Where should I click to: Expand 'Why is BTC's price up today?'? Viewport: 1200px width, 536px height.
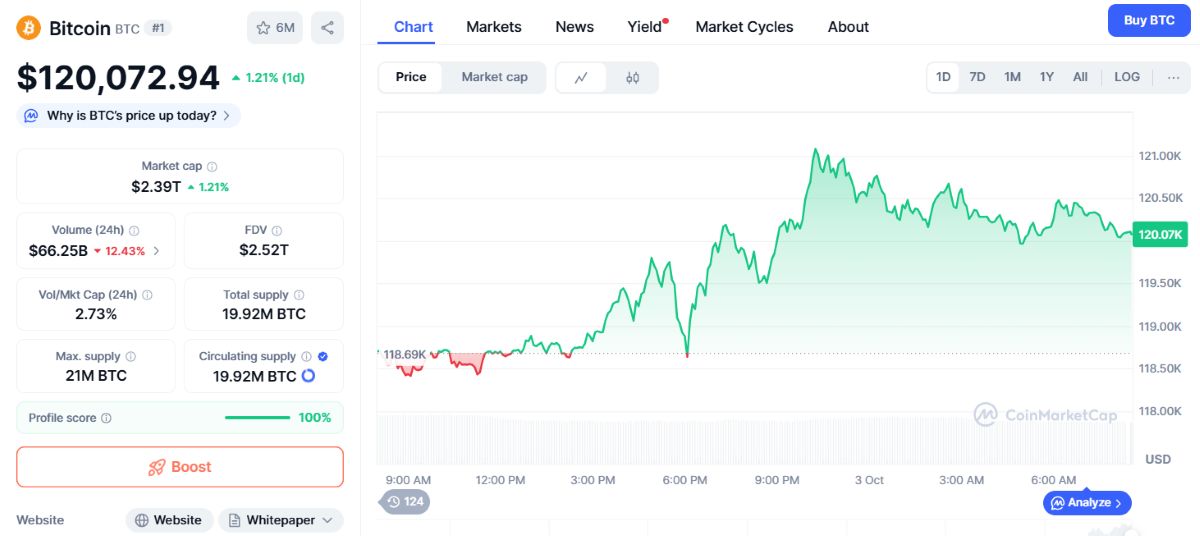[x=129, y=116]
